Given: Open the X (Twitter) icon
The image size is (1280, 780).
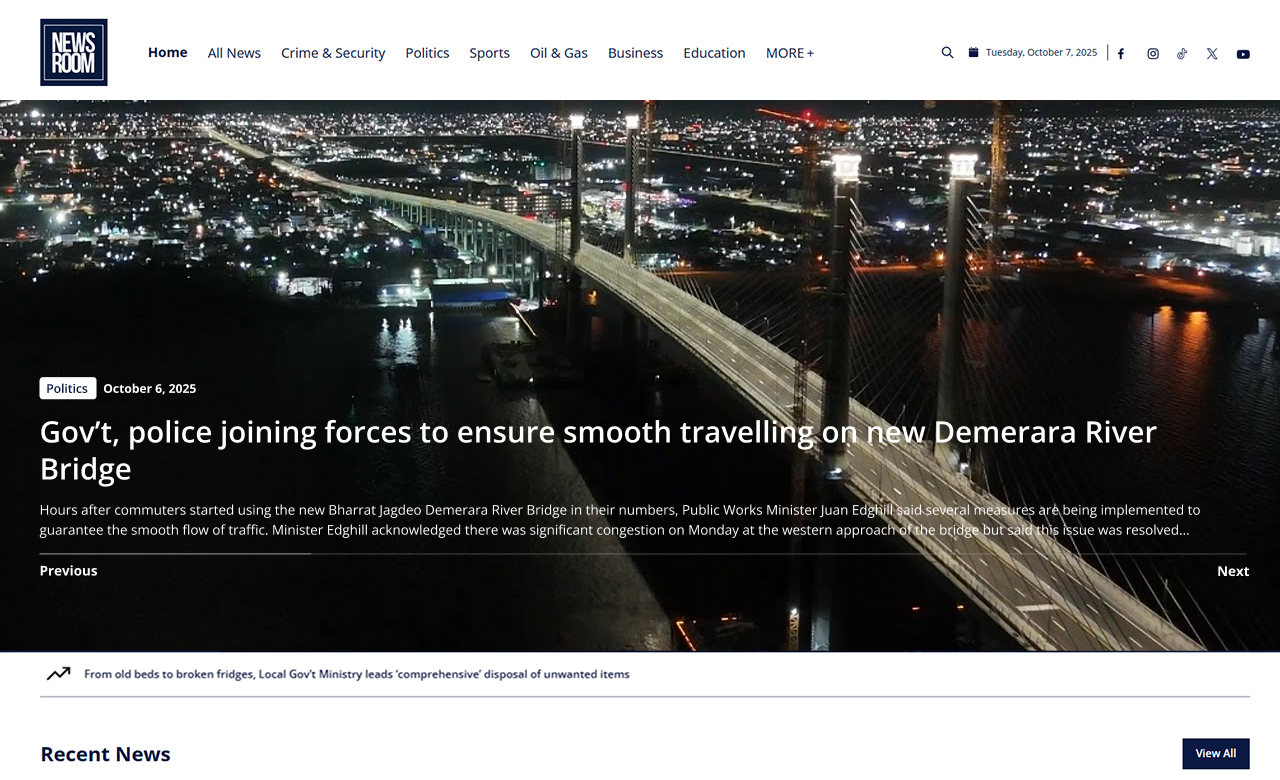Looking at the screenshot, I should coord(1212,54).
